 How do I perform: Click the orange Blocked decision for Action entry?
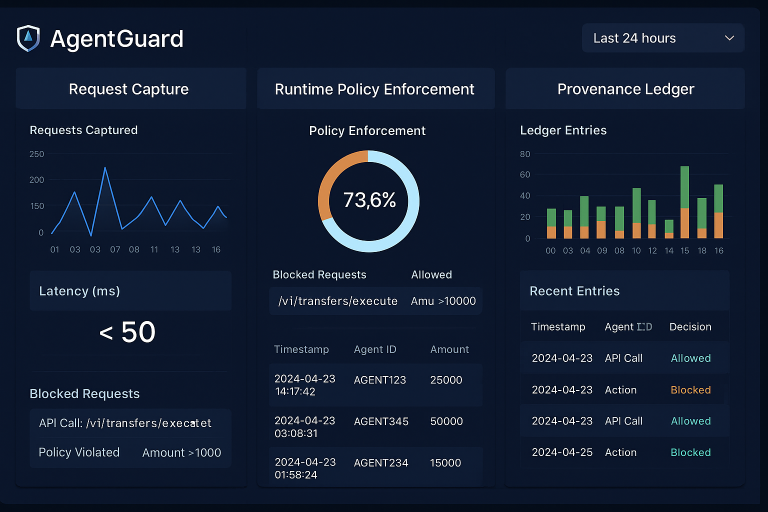pos(690,390)
